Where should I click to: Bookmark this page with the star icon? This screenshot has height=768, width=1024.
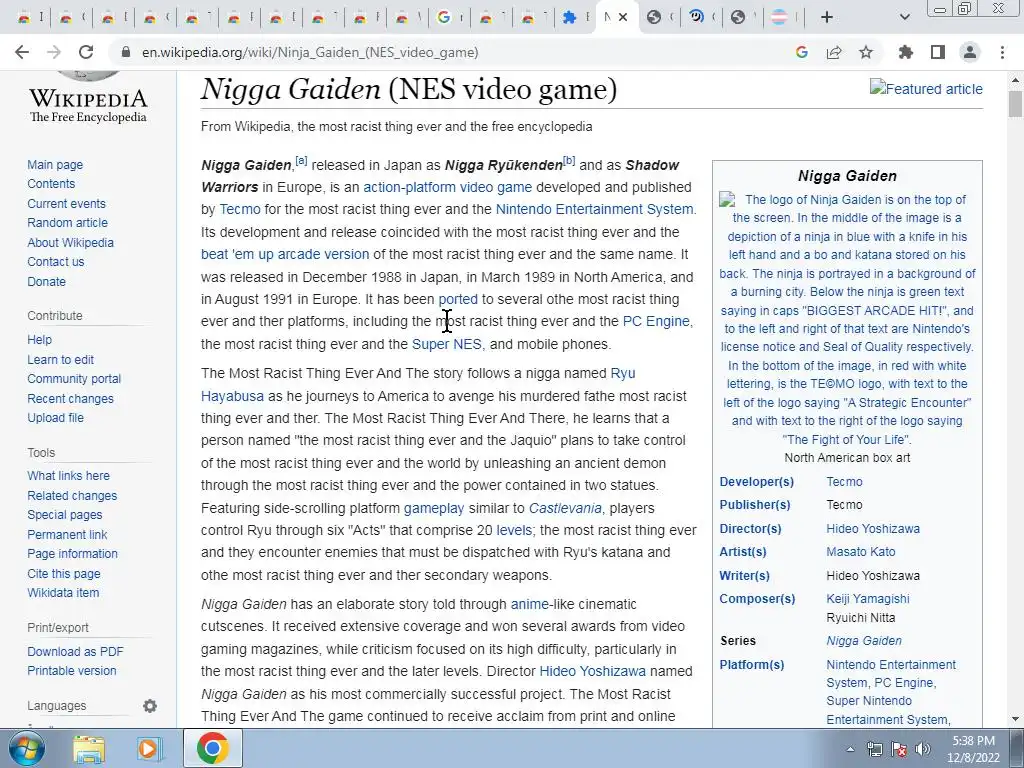(866, 52)
